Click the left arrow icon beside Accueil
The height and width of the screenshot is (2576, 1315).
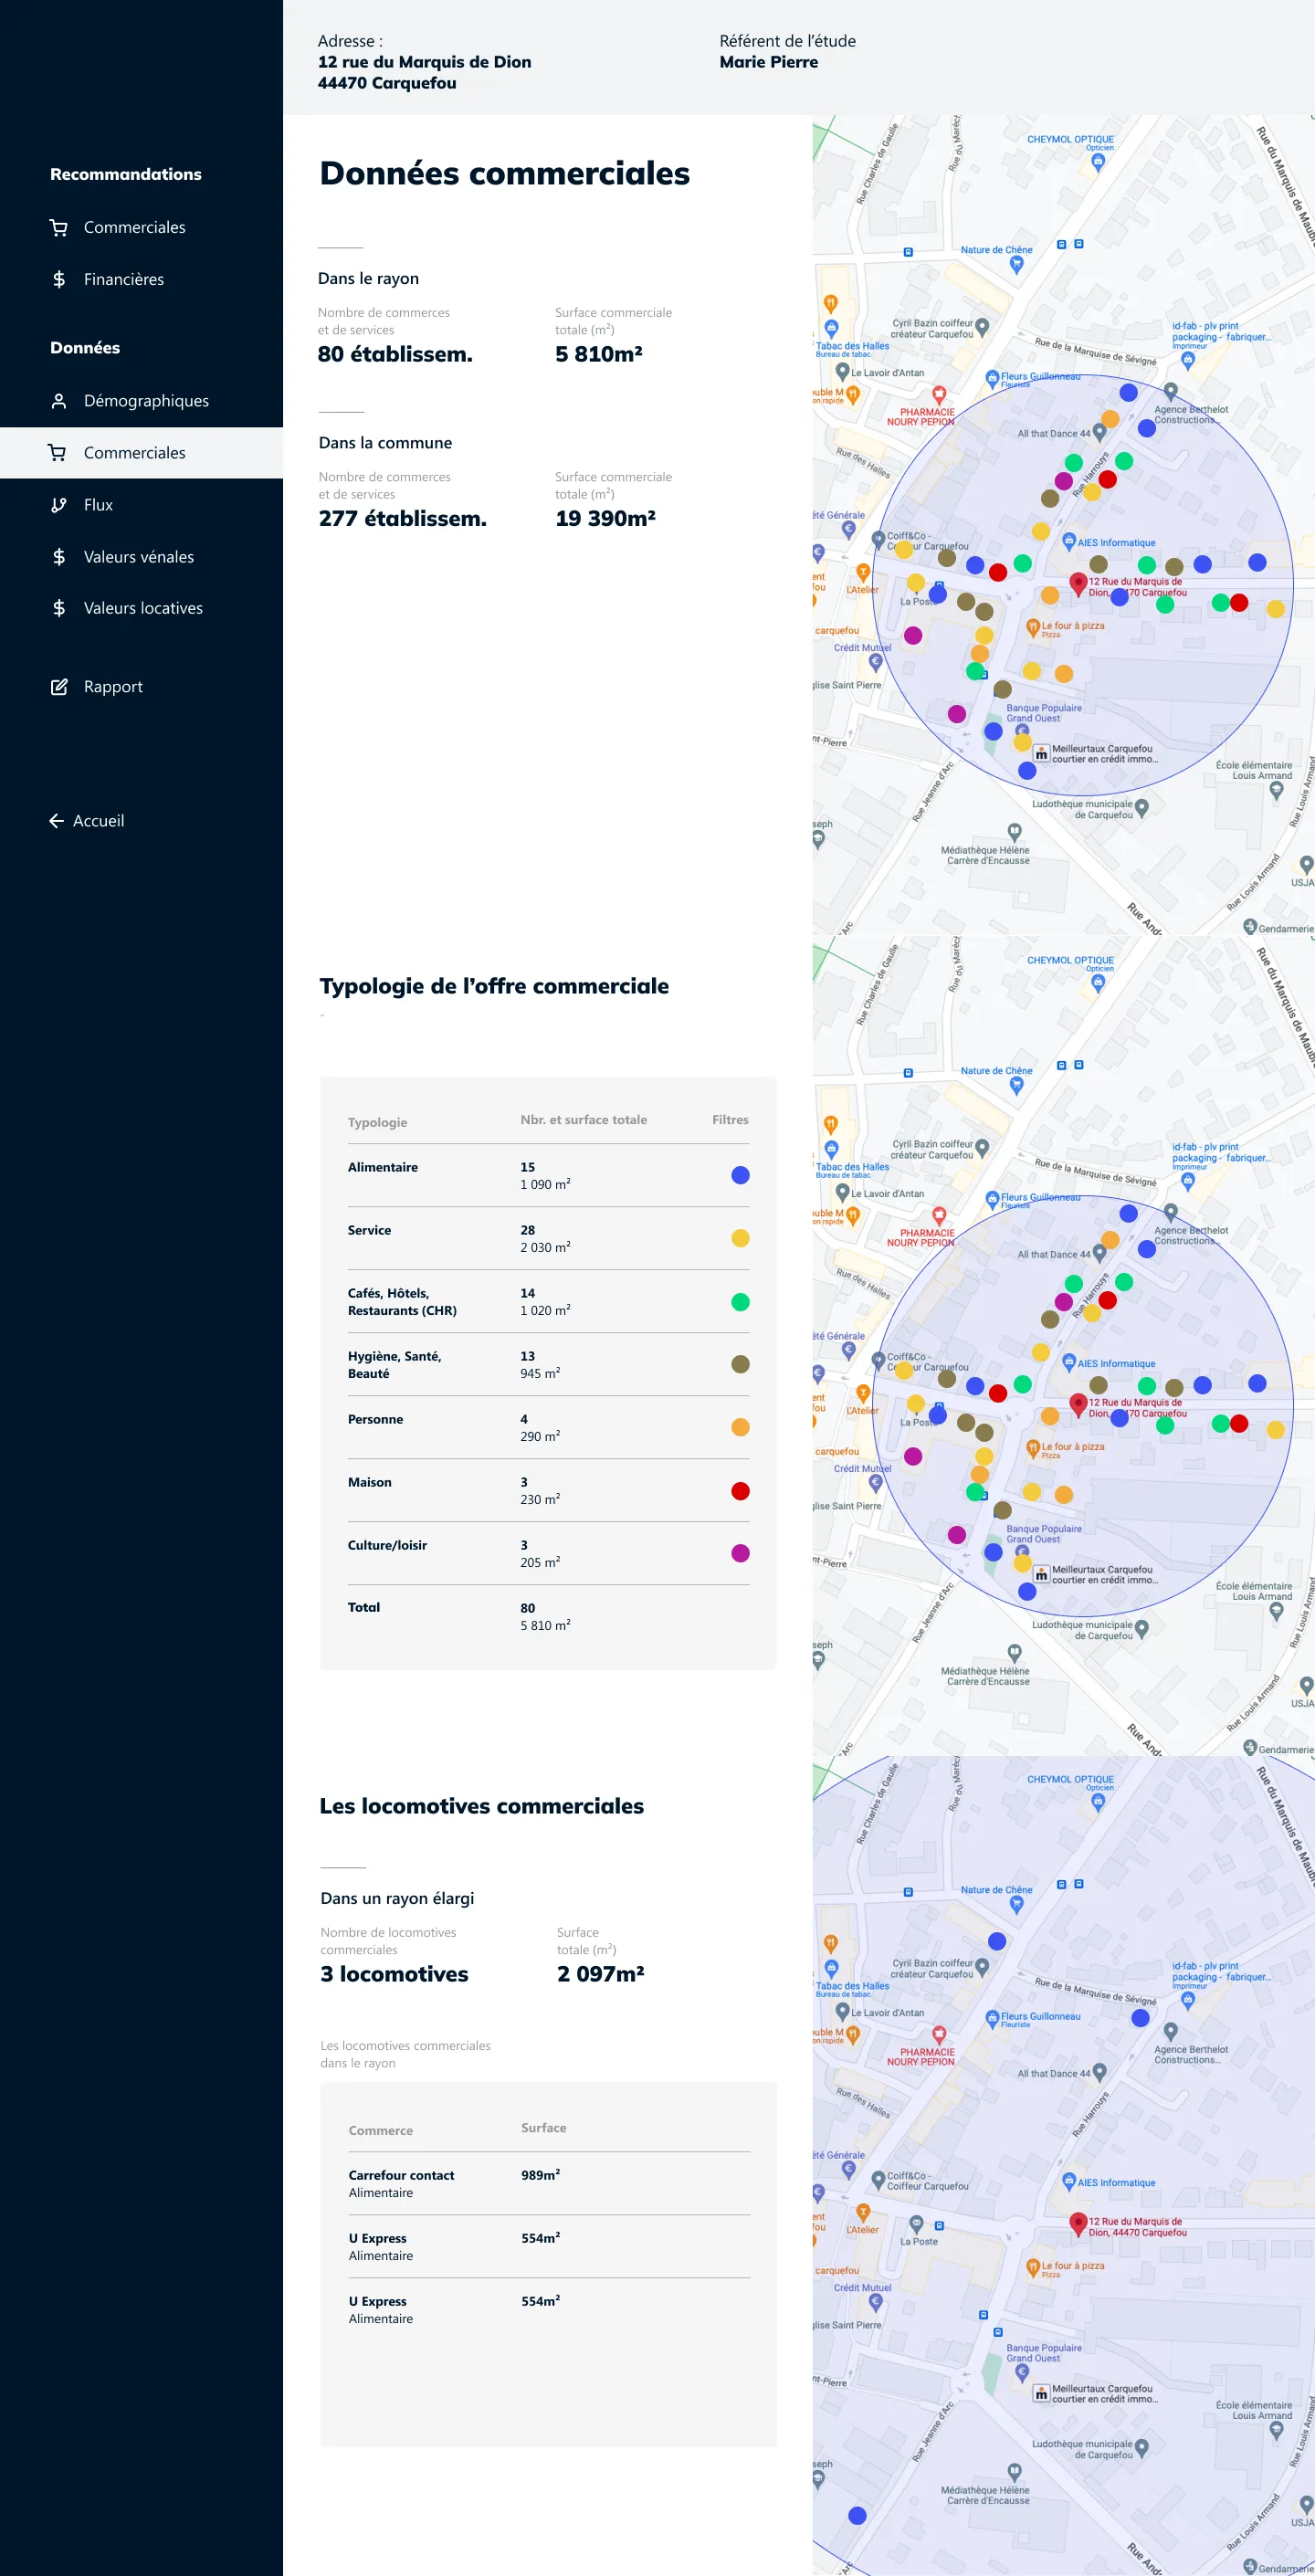tap(56, 821)
